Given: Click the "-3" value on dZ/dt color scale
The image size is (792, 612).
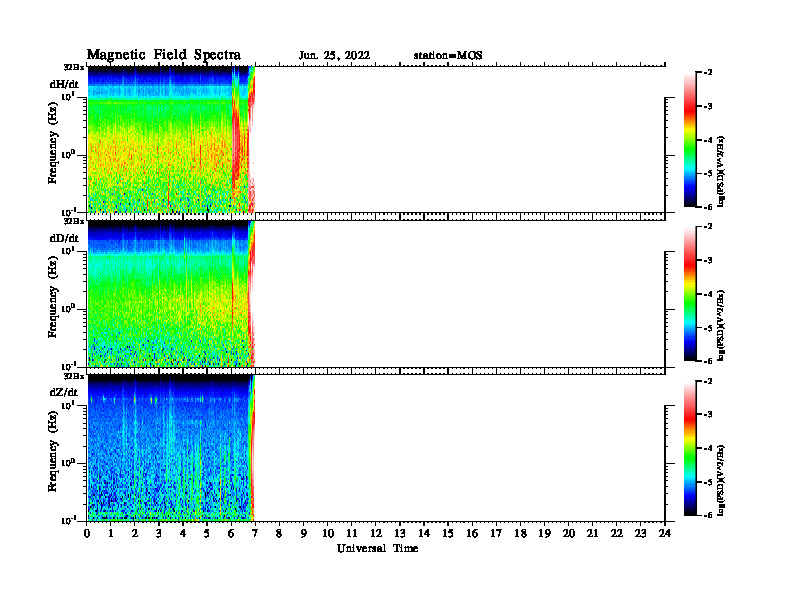Looking at the screenshot, I should 708,415.
